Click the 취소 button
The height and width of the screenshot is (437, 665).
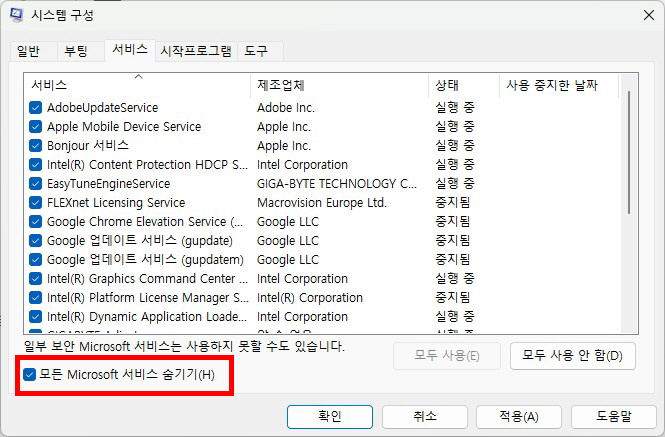point(425,417)
